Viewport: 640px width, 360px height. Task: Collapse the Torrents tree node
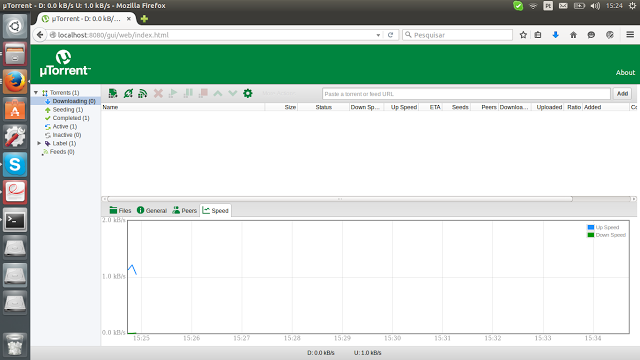(x=36, y=93)
